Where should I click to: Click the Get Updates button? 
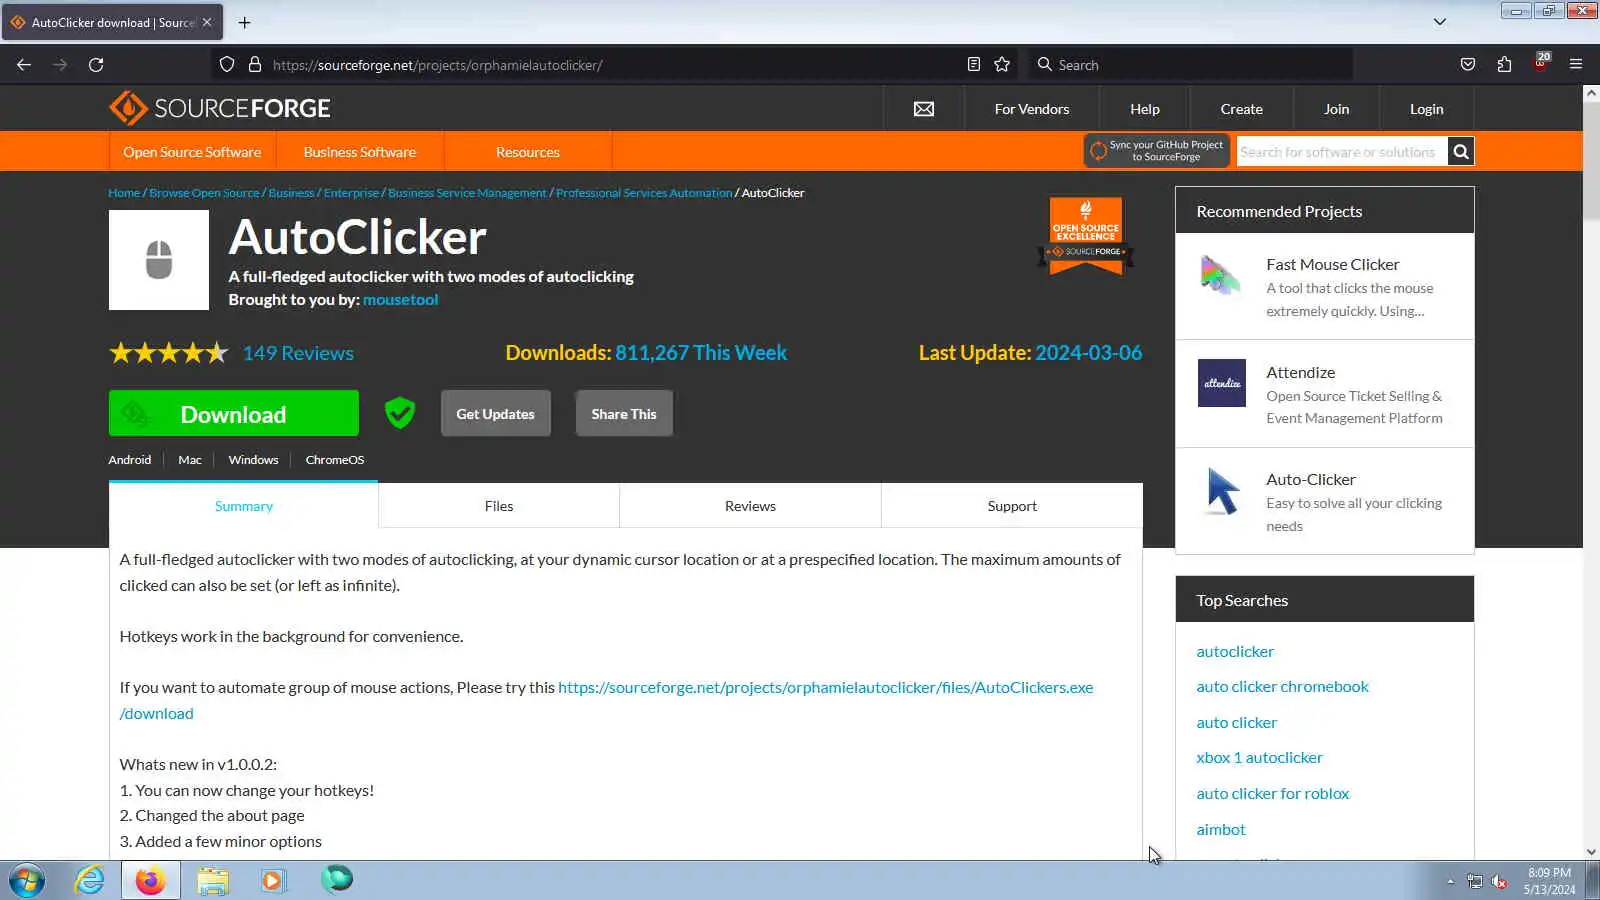pos(496,413)
